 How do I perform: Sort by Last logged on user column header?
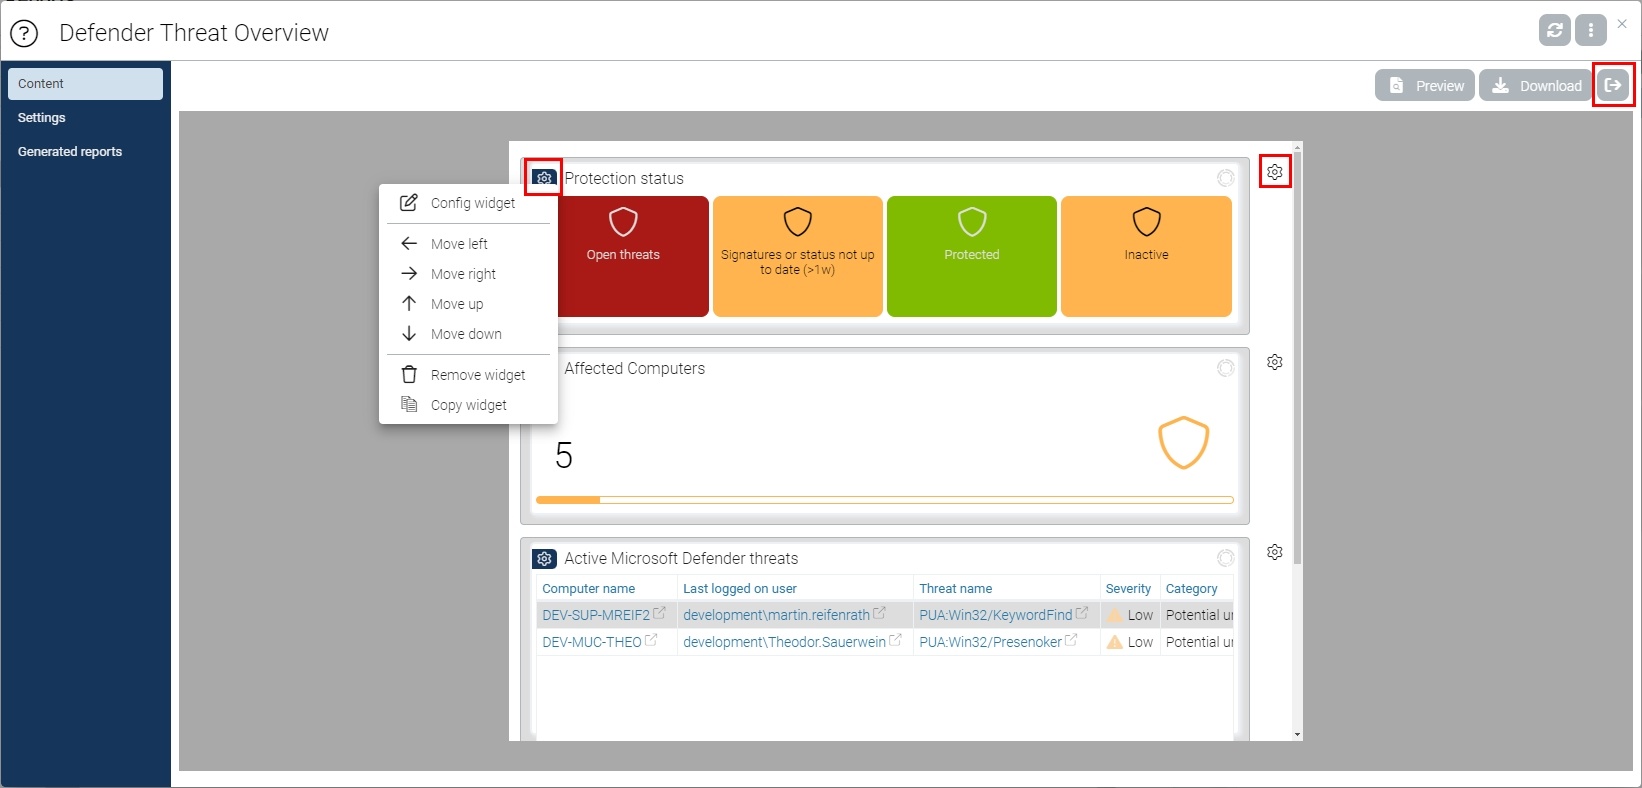pos(740,589)
